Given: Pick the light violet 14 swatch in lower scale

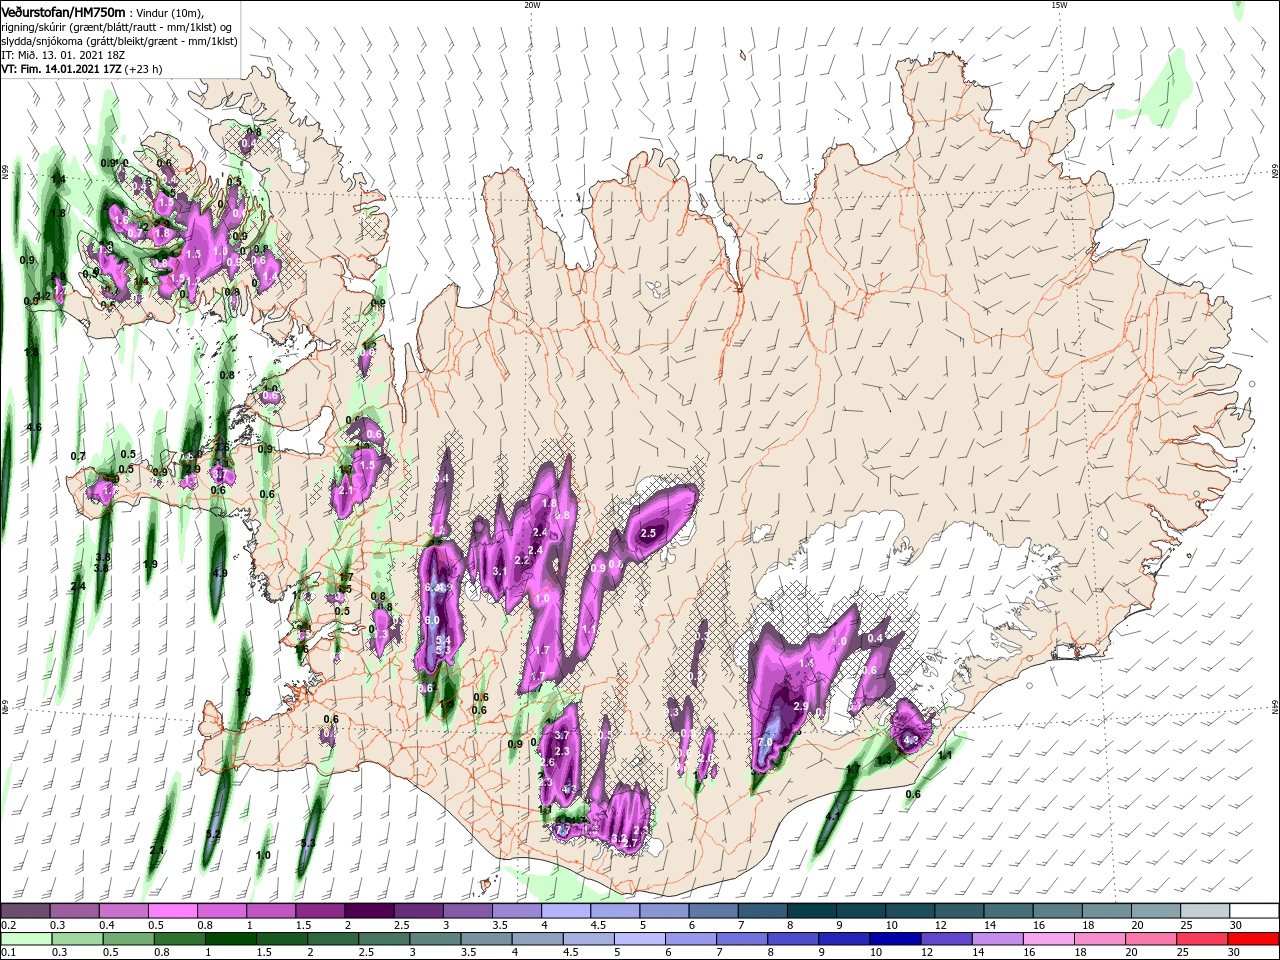Looking at the screenshot, I should click(x=998, y=939).
